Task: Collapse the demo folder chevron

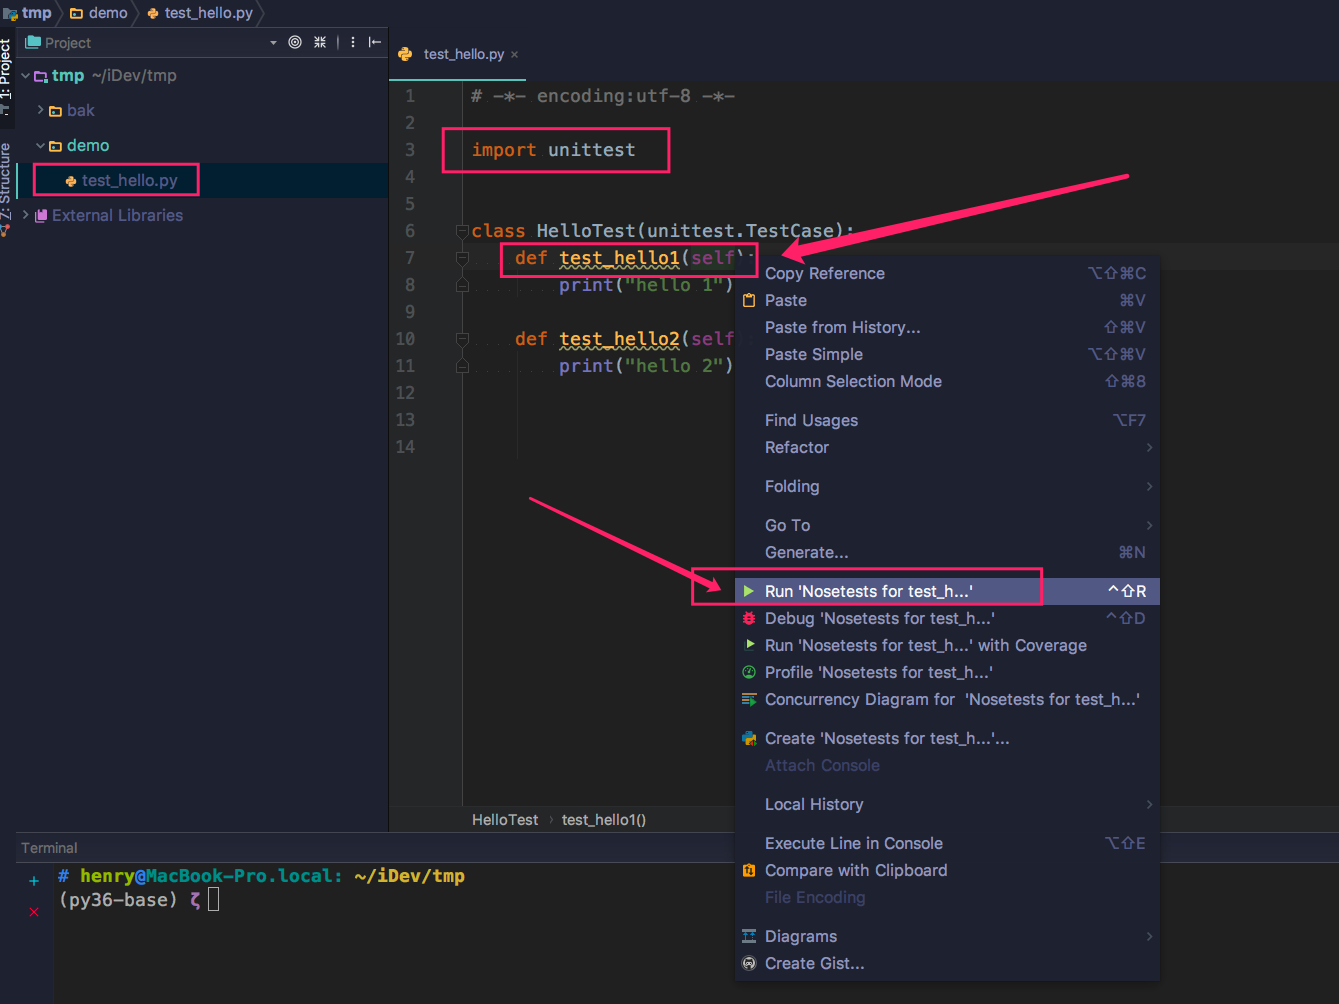Action: [x=40, y=146]
